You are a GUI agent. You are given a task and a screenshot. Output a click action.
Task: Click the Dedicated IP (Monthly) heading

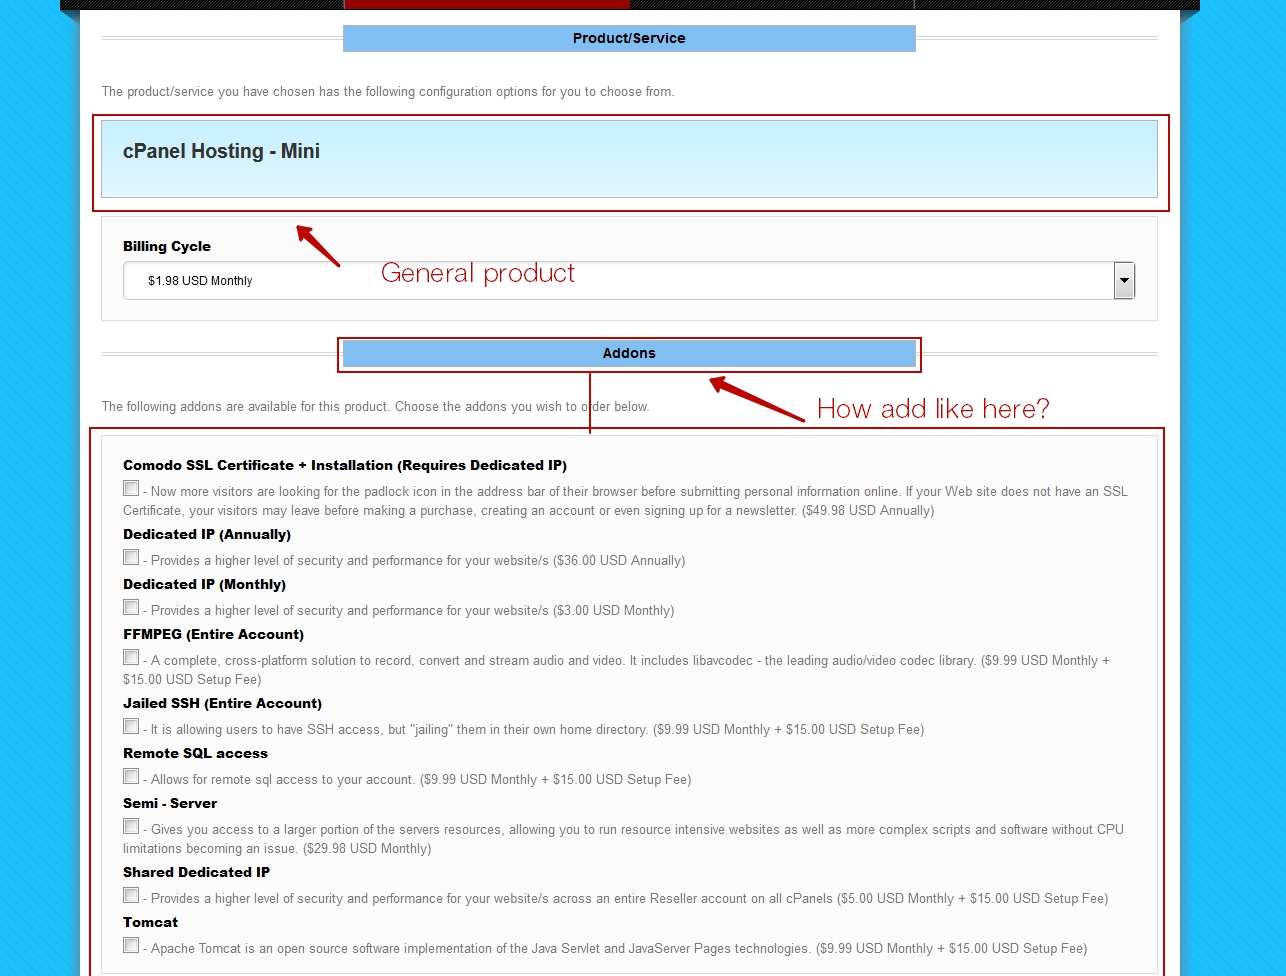click(x=204, y=584)
